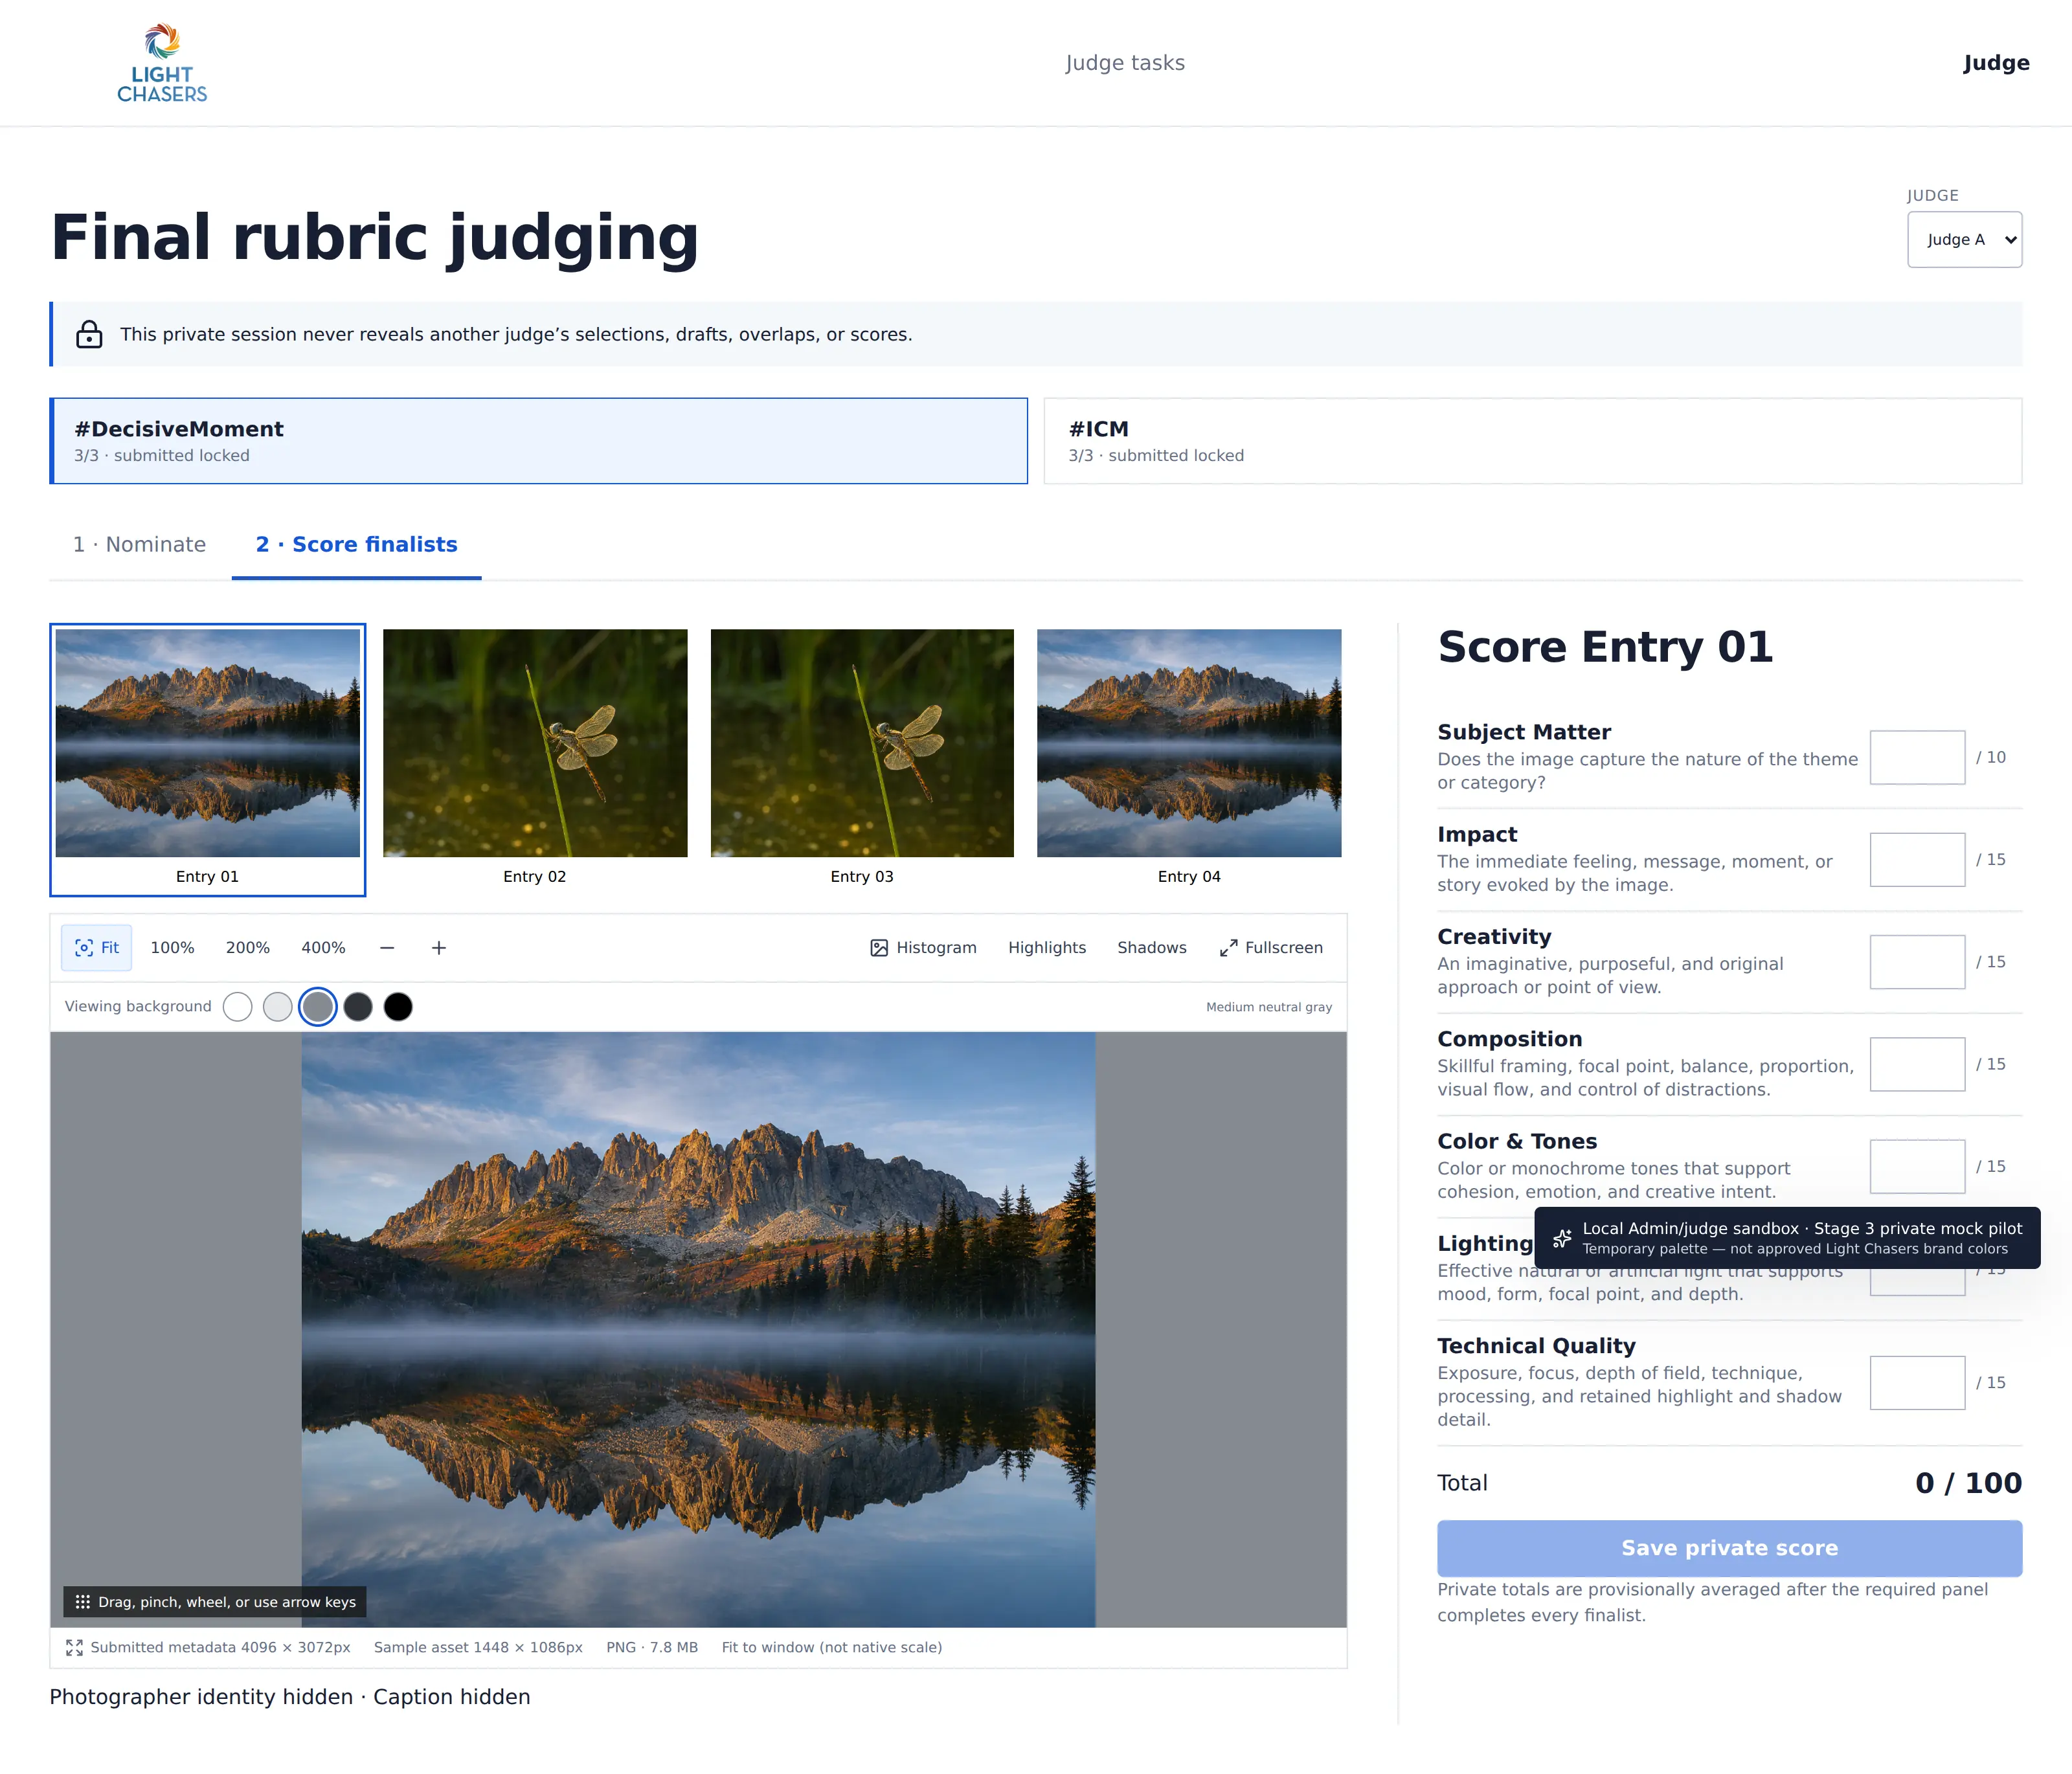Open Judge tasks navigation link

1125,63
